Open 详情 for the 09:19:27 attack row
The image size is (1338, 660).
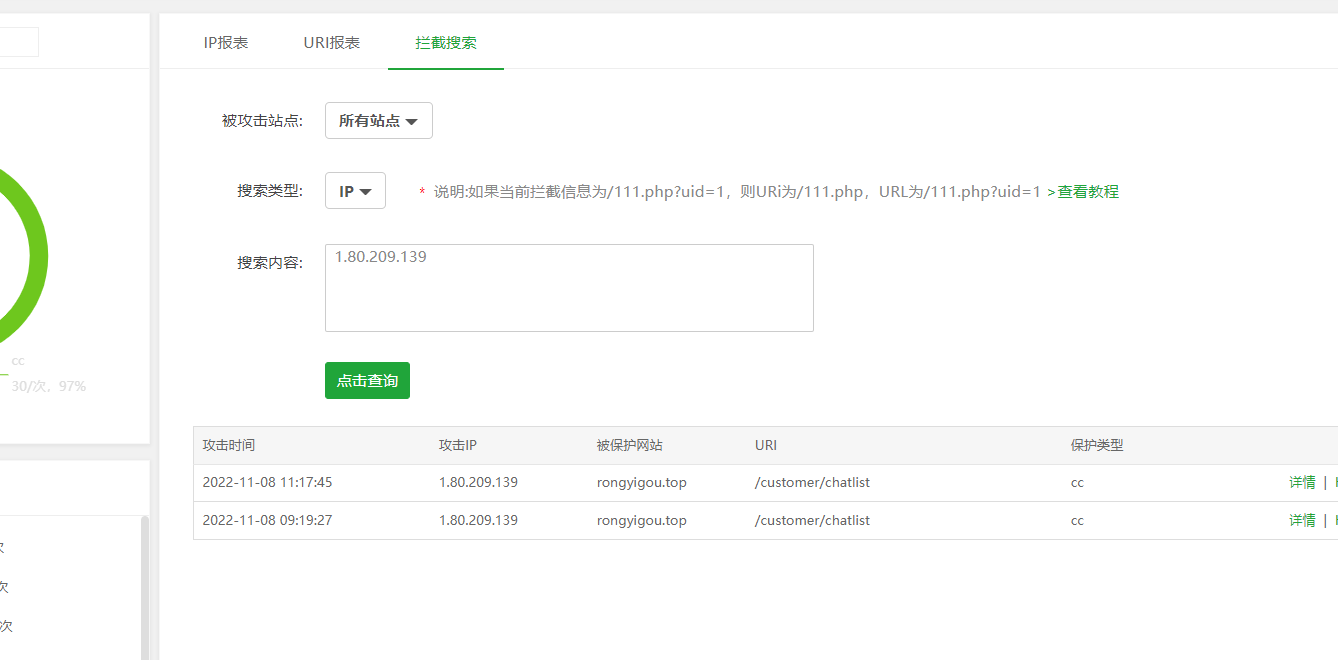tap(1302, 520)
